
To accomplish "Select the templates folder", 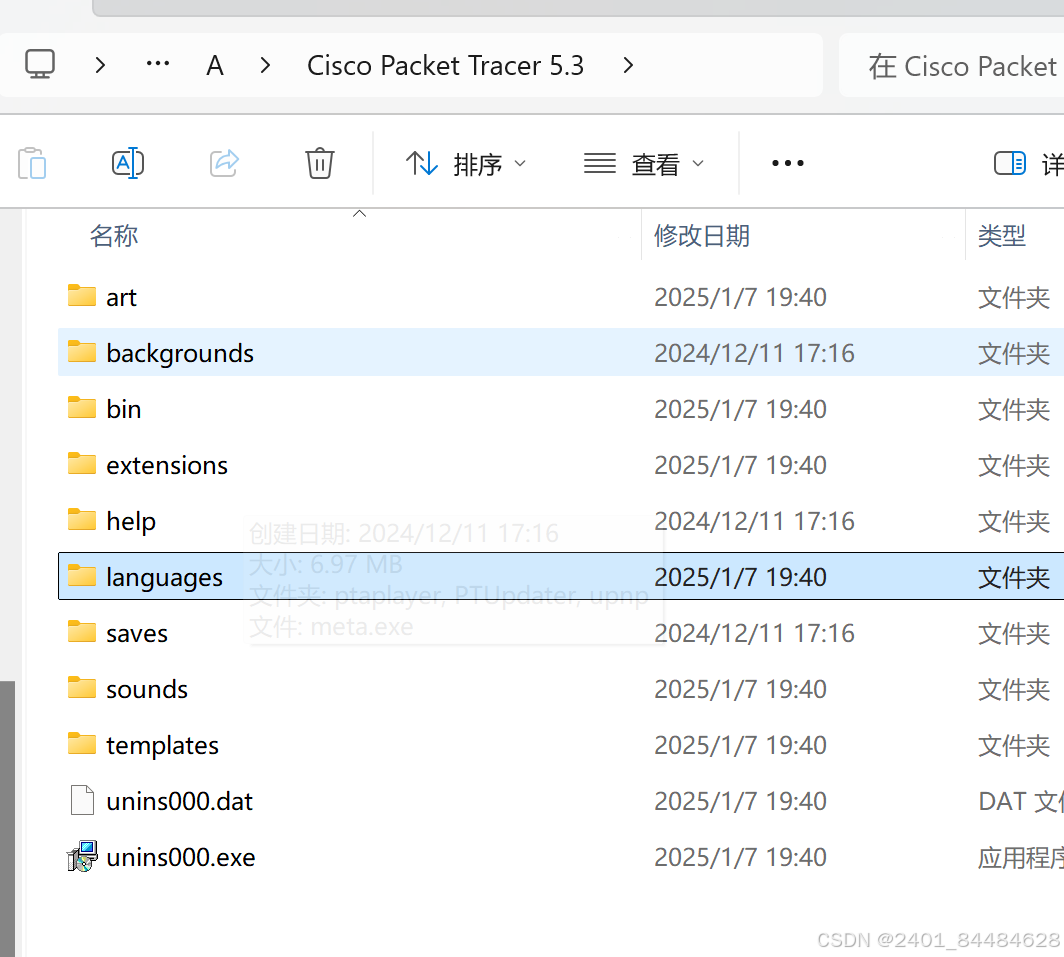I will coord(560,745).
